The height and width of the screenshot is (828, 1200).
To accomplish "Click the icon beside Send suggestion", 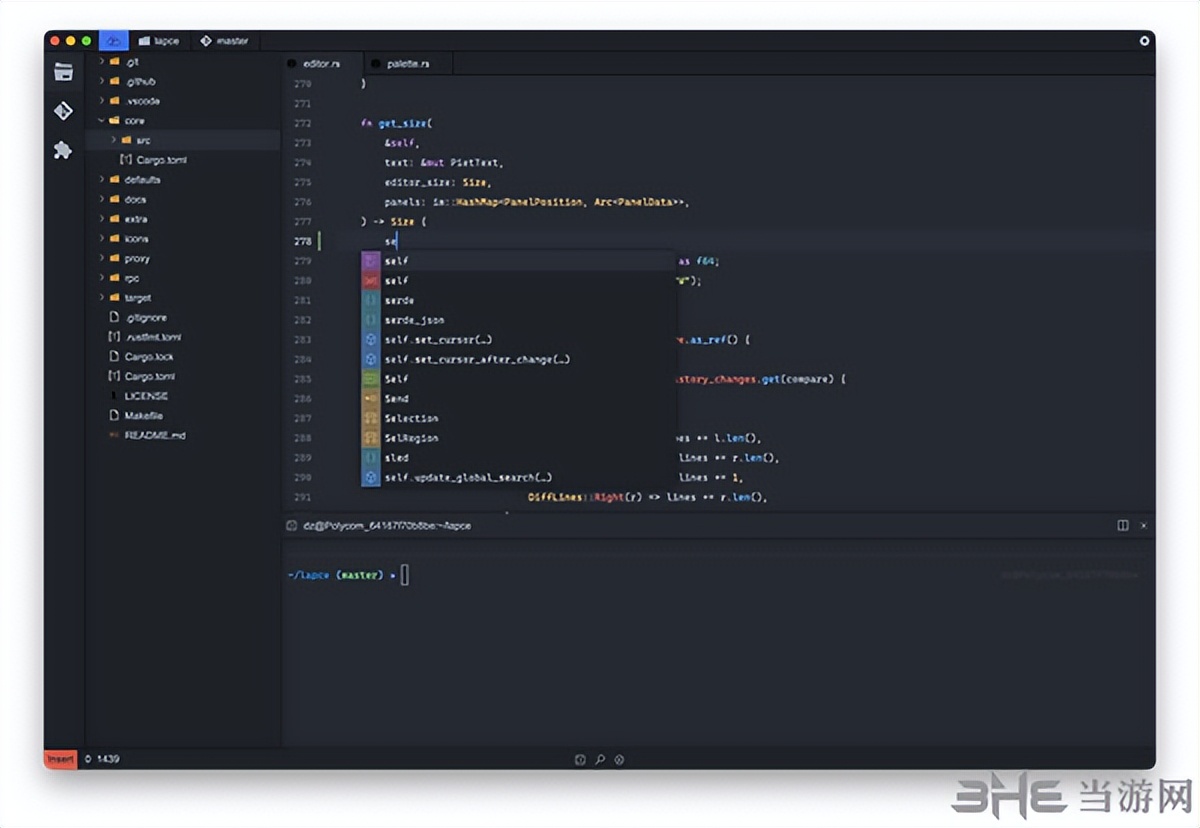I will [x=370, y=398].
